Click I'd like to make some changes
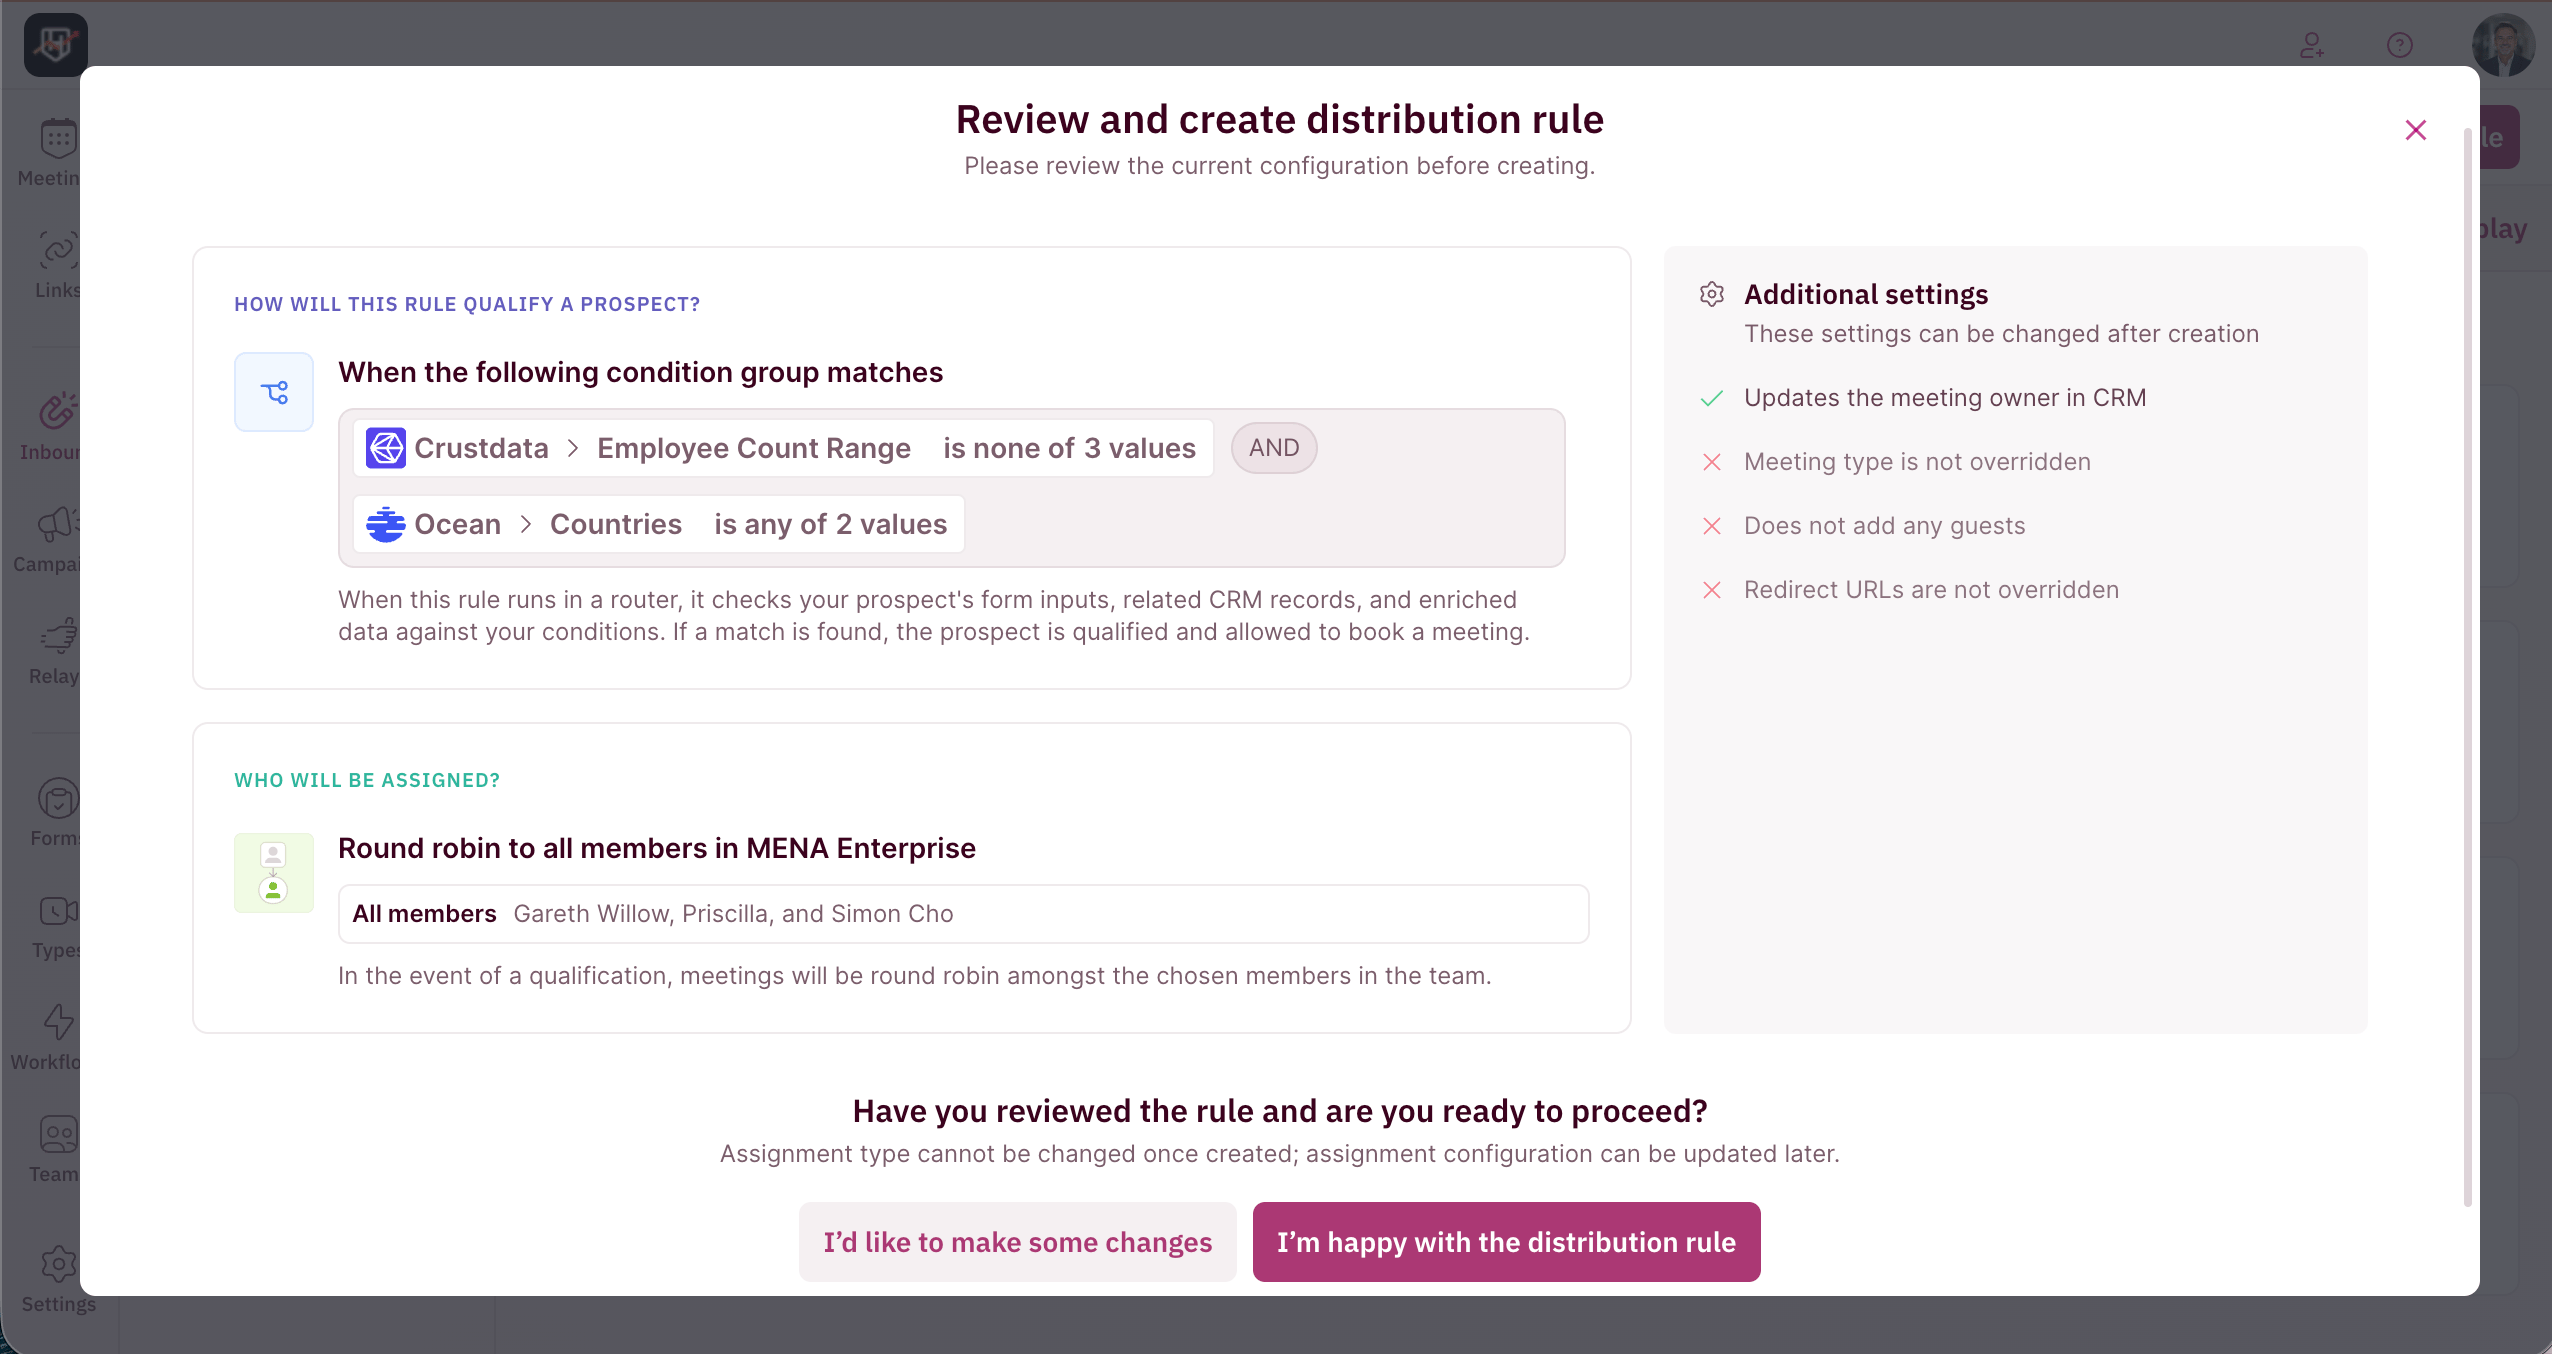The width and height of the screenshot is (2552, 1354). pyautogui.click(x=1017, y=1242)
